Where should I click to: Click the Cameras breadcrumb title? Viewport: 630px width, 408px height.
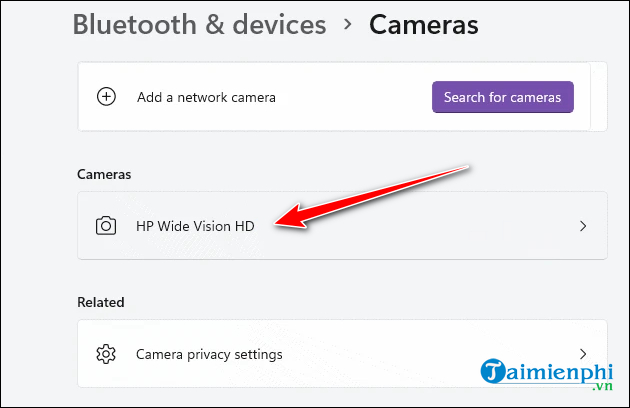click(424, 25)
